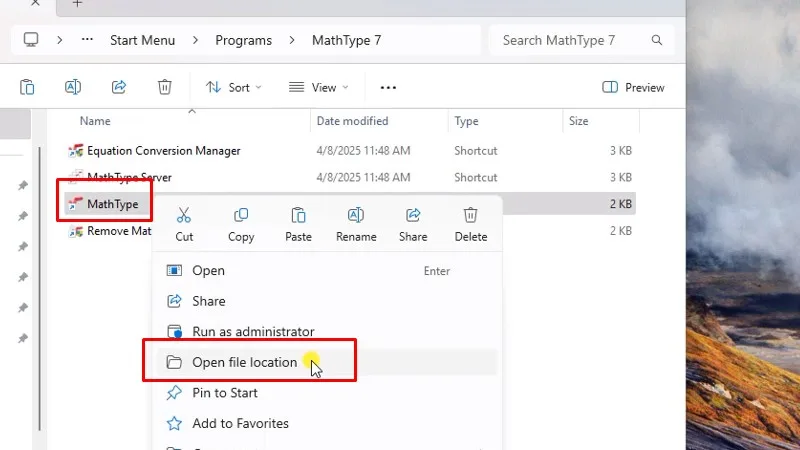Viewport: 800px width, 450px height.
Task: Click the Copy icon in context menu
Action: (241, 215)
